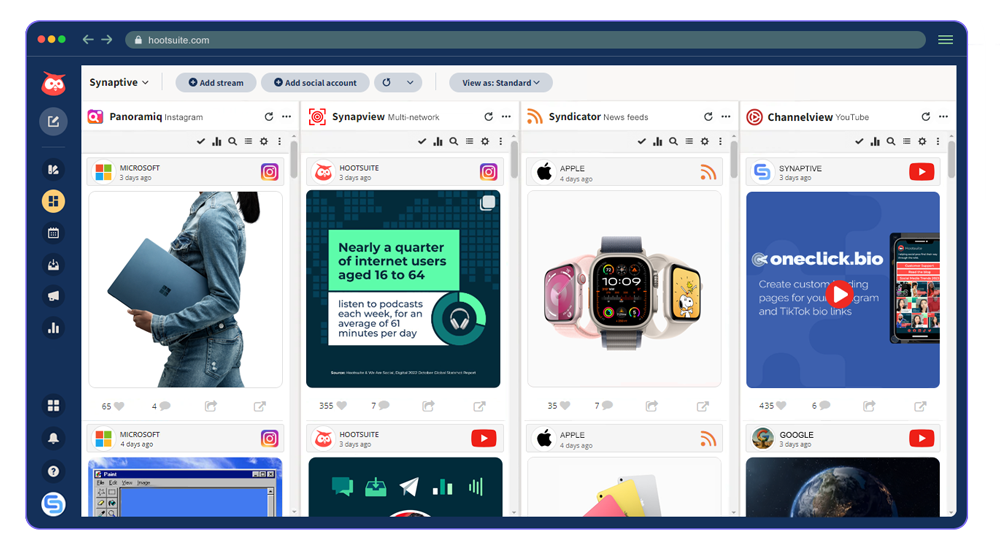1000x555 pixels.
Task: Open comments on Hootsuite post with 7 comments
Action: point(384,406)
